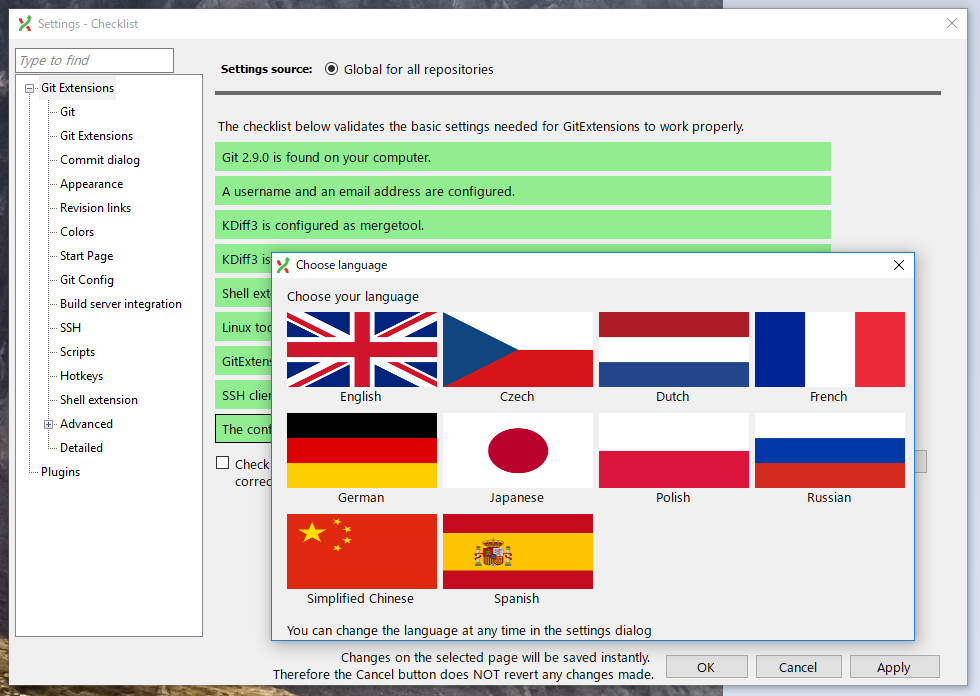980x696 pixels.
Task: Open Revision links settings
Action: (x=96, y=207)
